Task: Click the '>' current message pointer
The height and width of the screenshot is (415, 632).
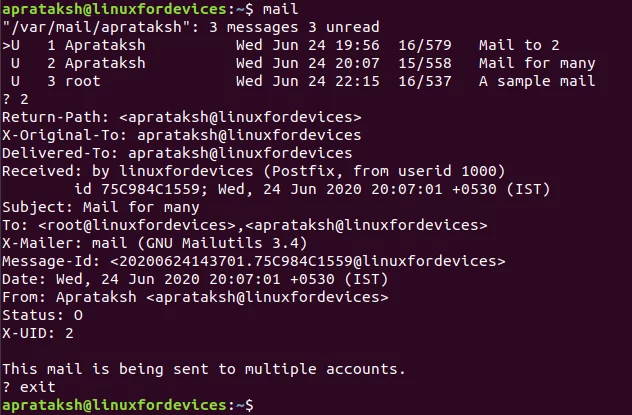Action: point(6,45)
